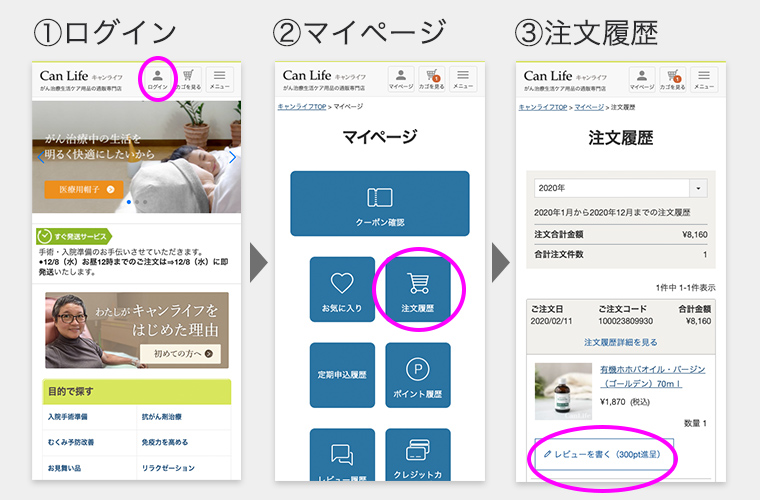Open the 定期申込履歴 tile
Viewport: 760px width, 500px height.
(x=342, y=375)
